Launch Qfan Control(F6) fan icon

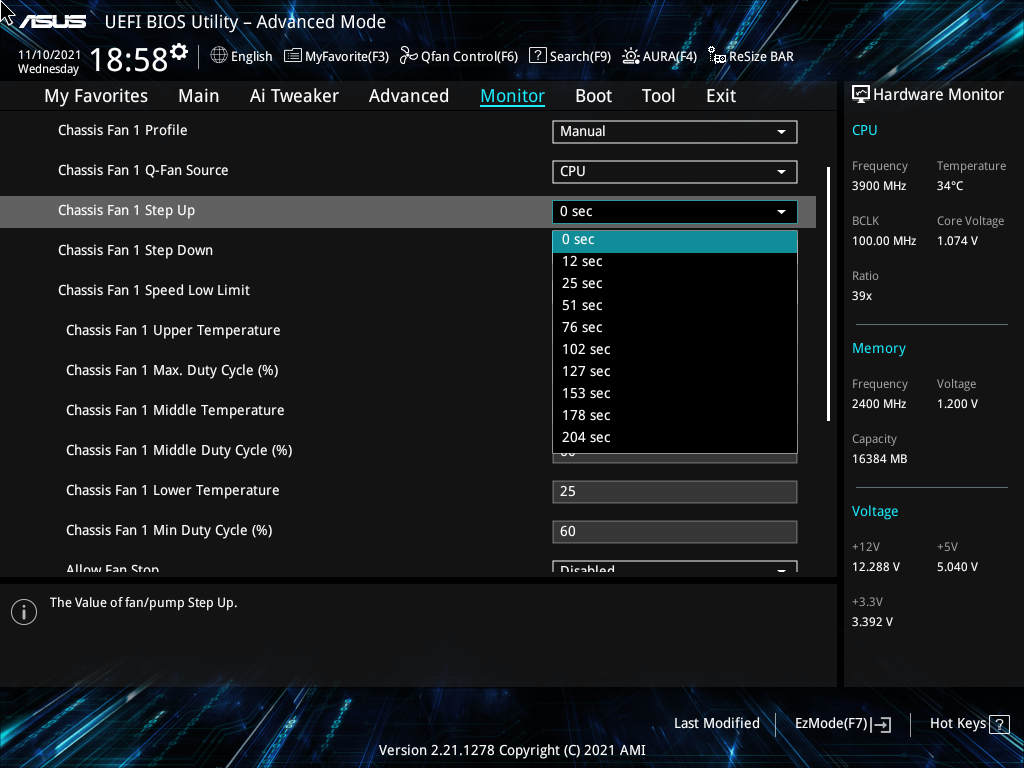[x=409, y=56]
